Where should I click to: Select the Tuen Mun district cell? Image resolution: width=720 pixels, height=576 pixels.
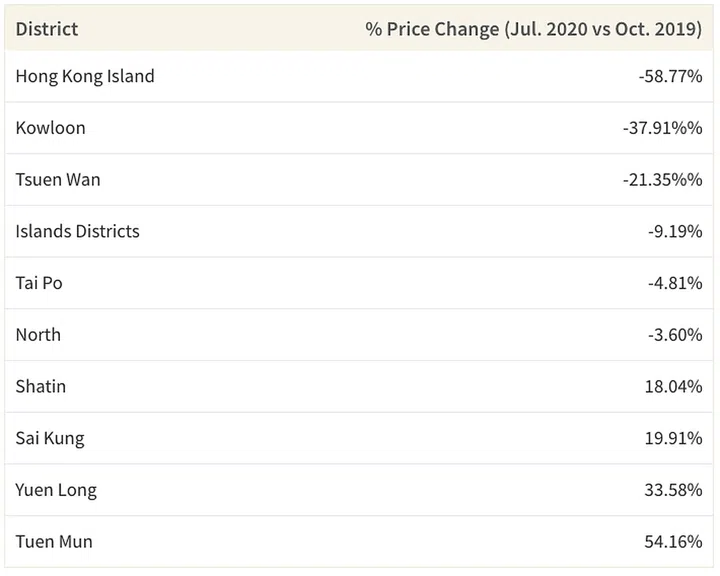tap(54, 542)
